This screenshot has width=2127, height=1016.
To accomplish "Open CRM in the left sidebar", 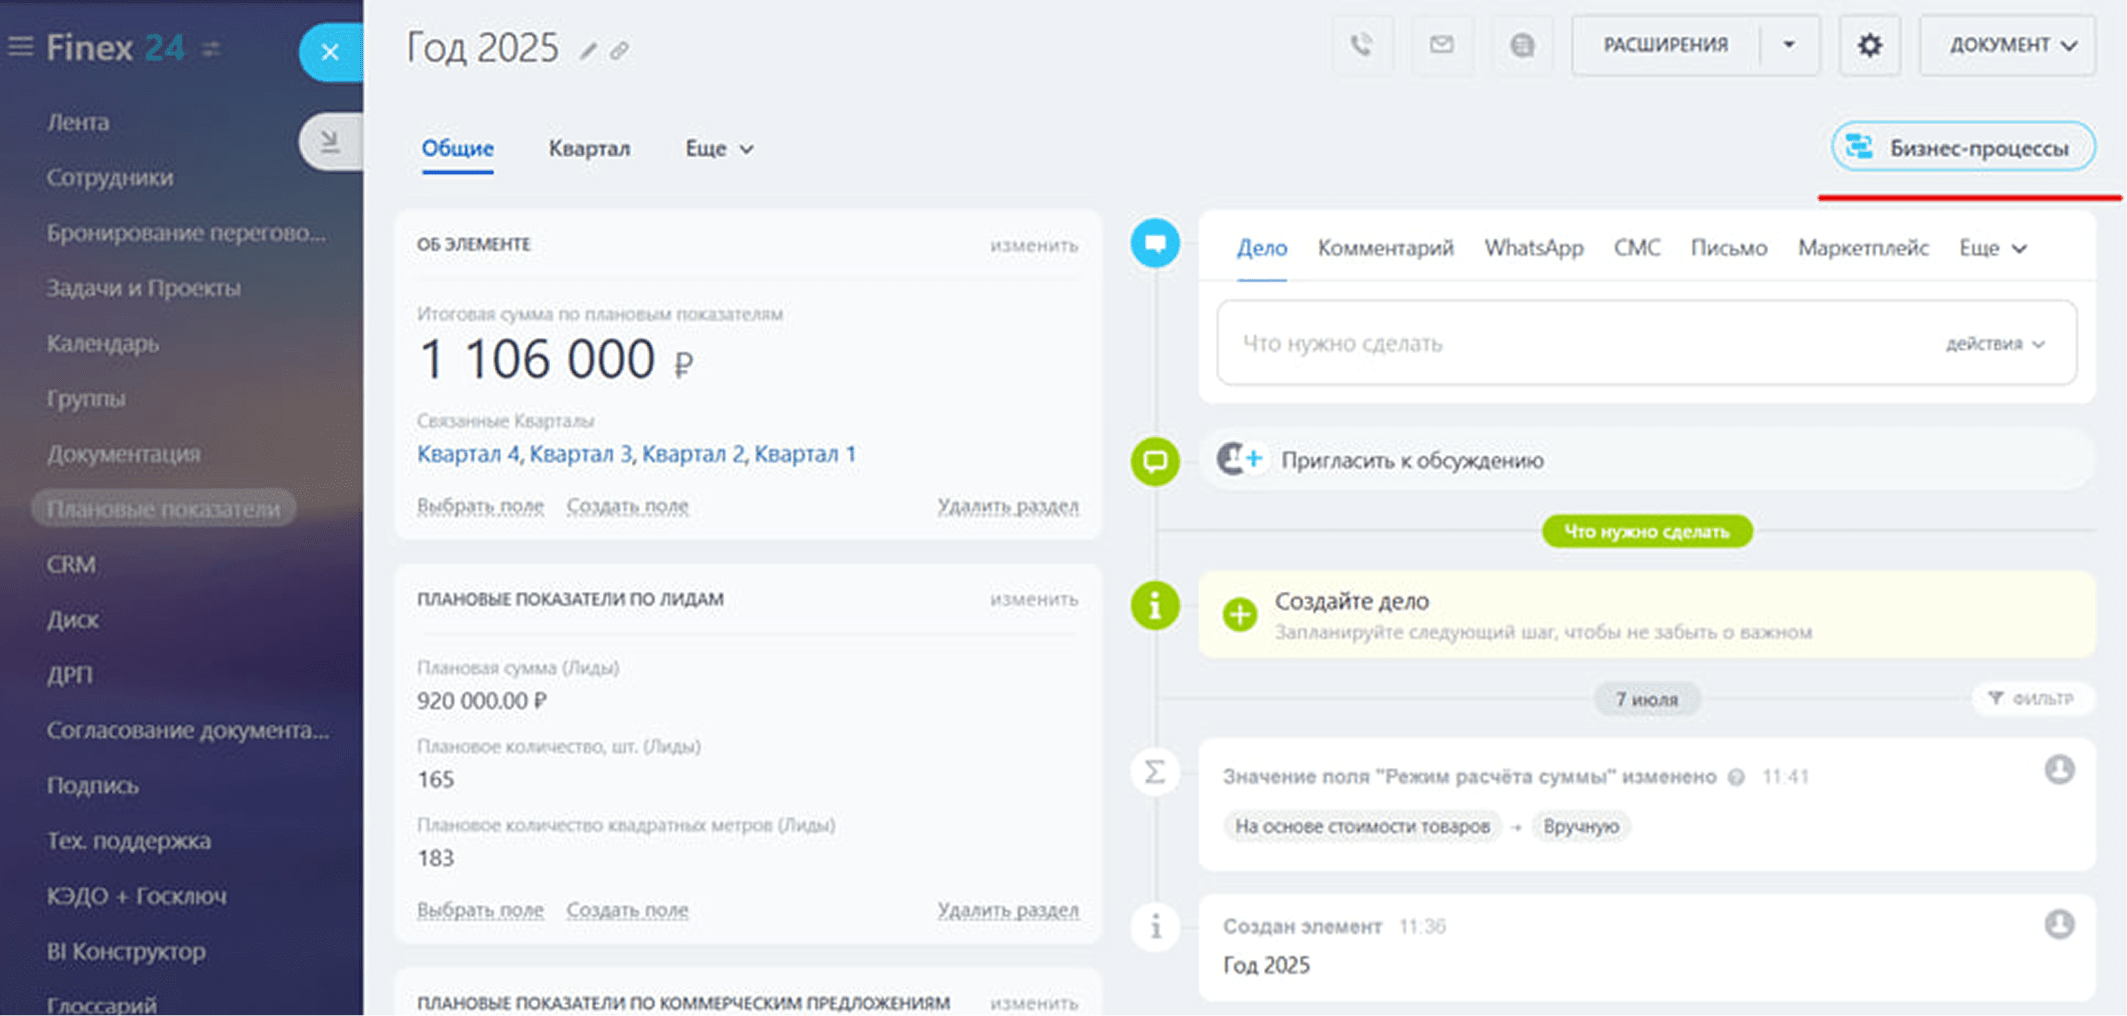I will coord(71,564).
